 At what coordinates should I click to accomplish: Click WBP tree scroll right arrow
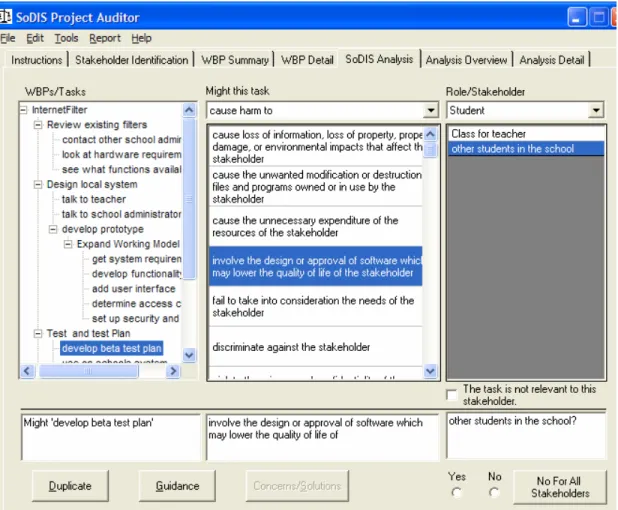tap(173, 371)
